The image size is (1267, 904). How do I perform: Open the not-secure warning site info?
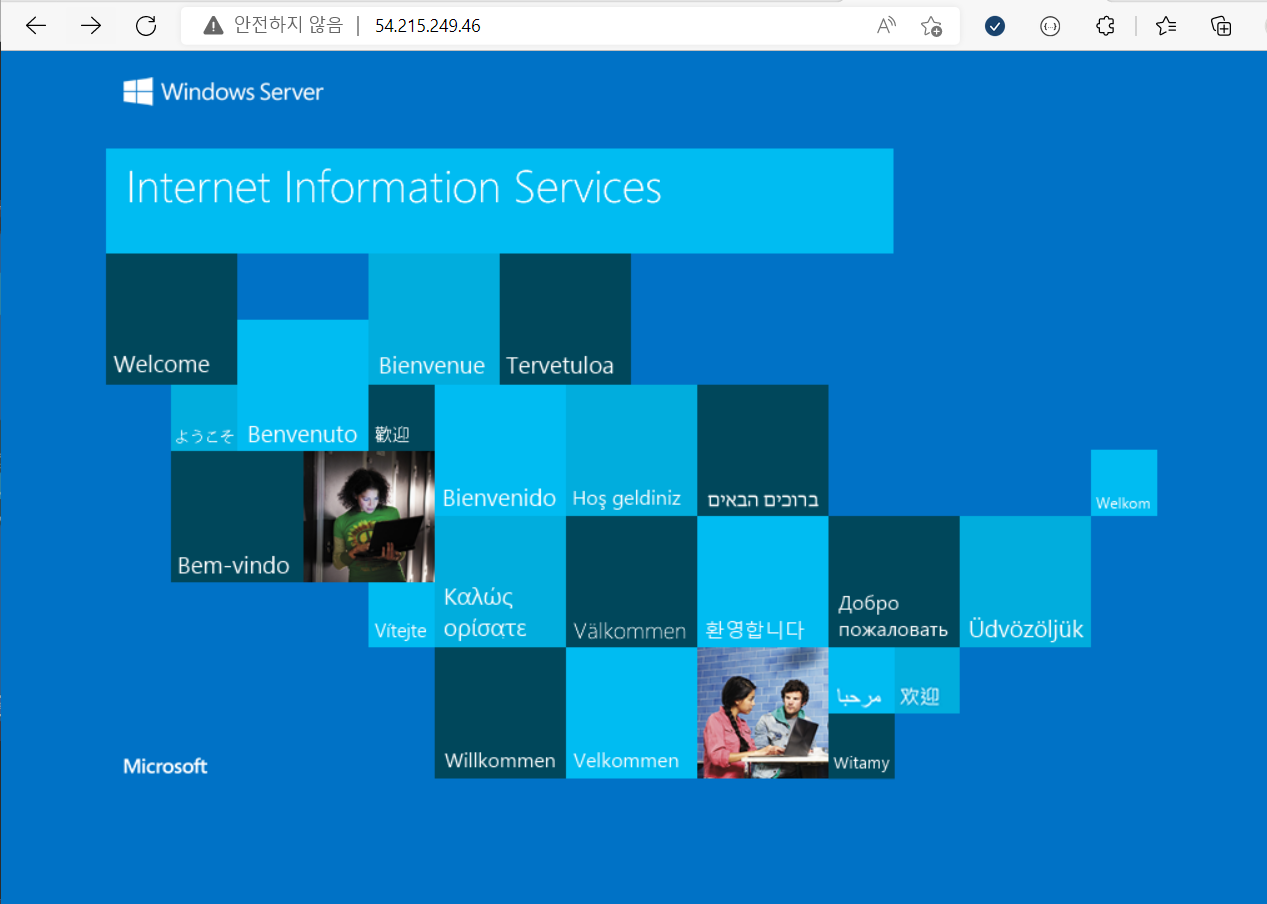[213, 26]
